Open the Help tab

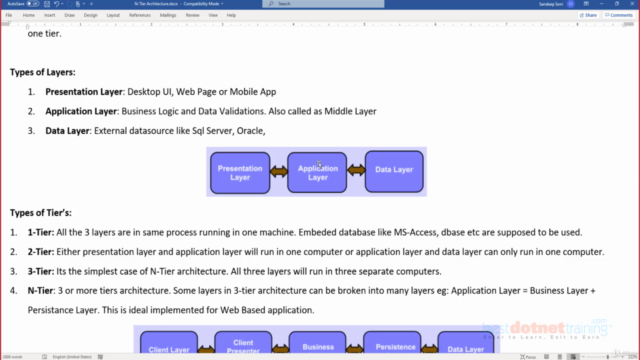[231, 15]
